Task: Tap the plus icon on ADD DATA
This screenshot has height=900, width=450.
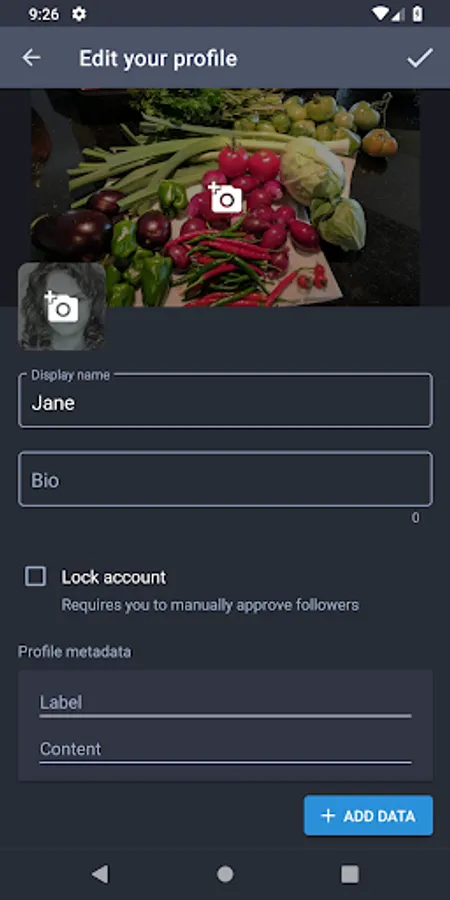Action: (328, 816)
